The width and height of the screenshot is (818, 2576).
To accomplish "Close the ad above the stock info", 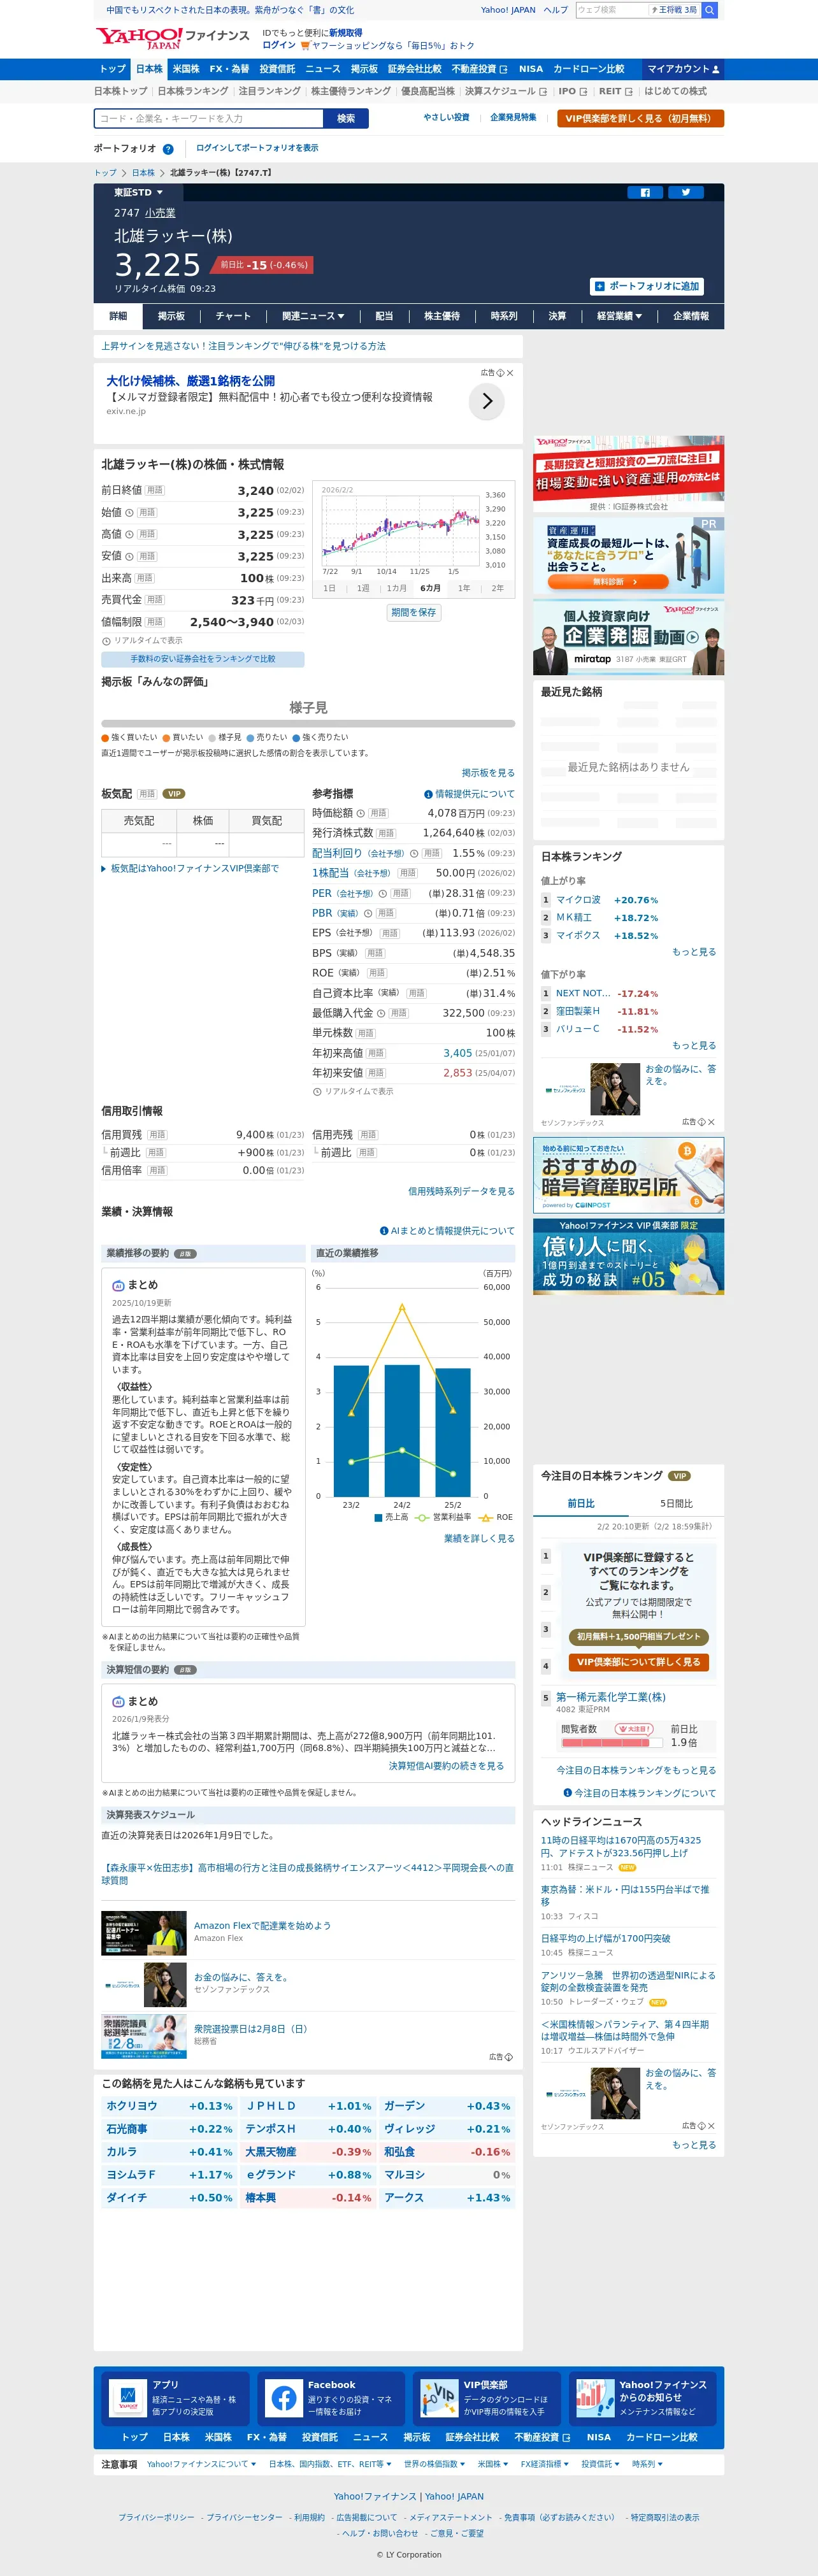I will 510,373.
